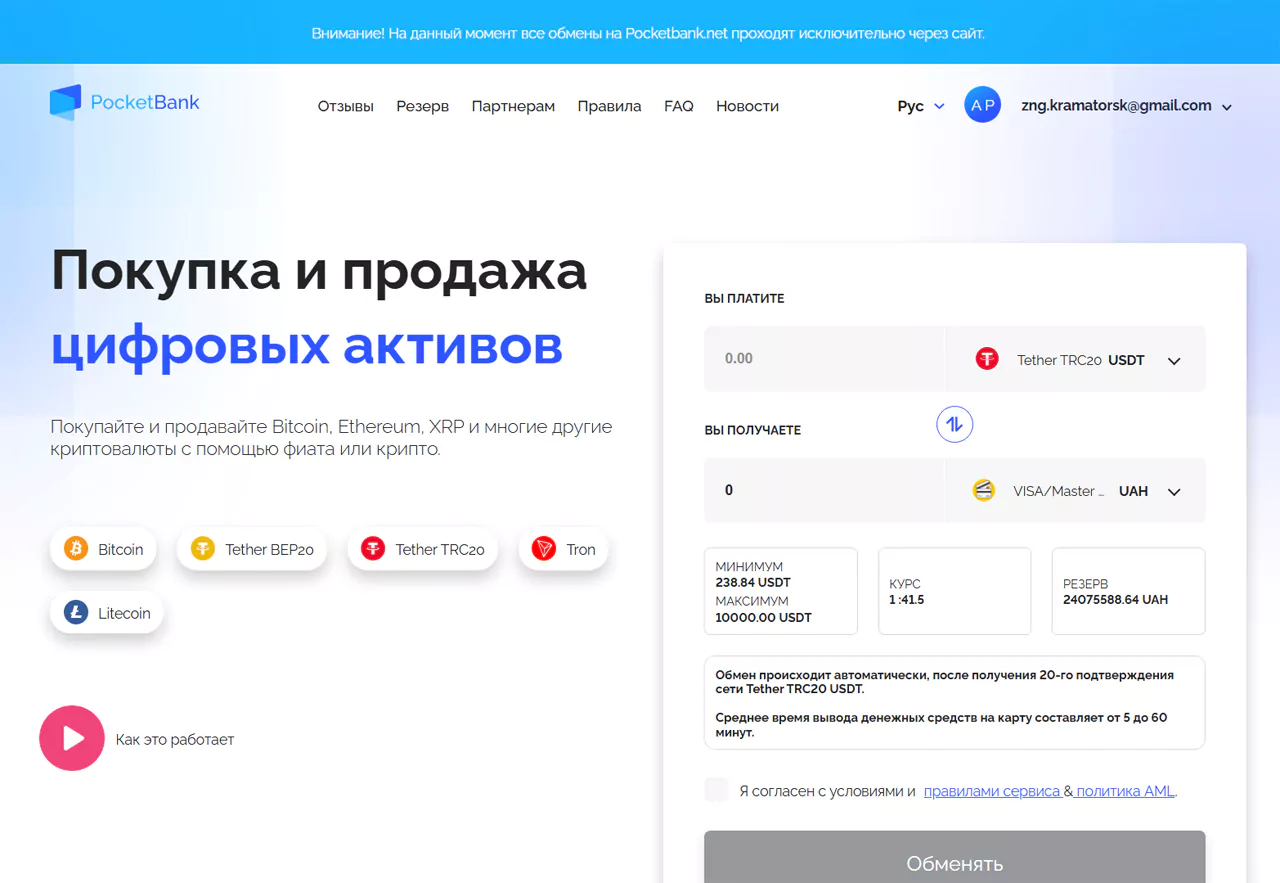
Task: Click the AP avatar icon
Action: [982, 104]
